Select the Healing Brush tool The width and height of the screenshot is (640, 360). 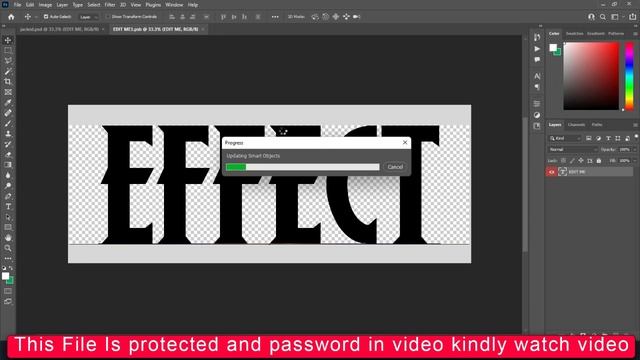8,113
